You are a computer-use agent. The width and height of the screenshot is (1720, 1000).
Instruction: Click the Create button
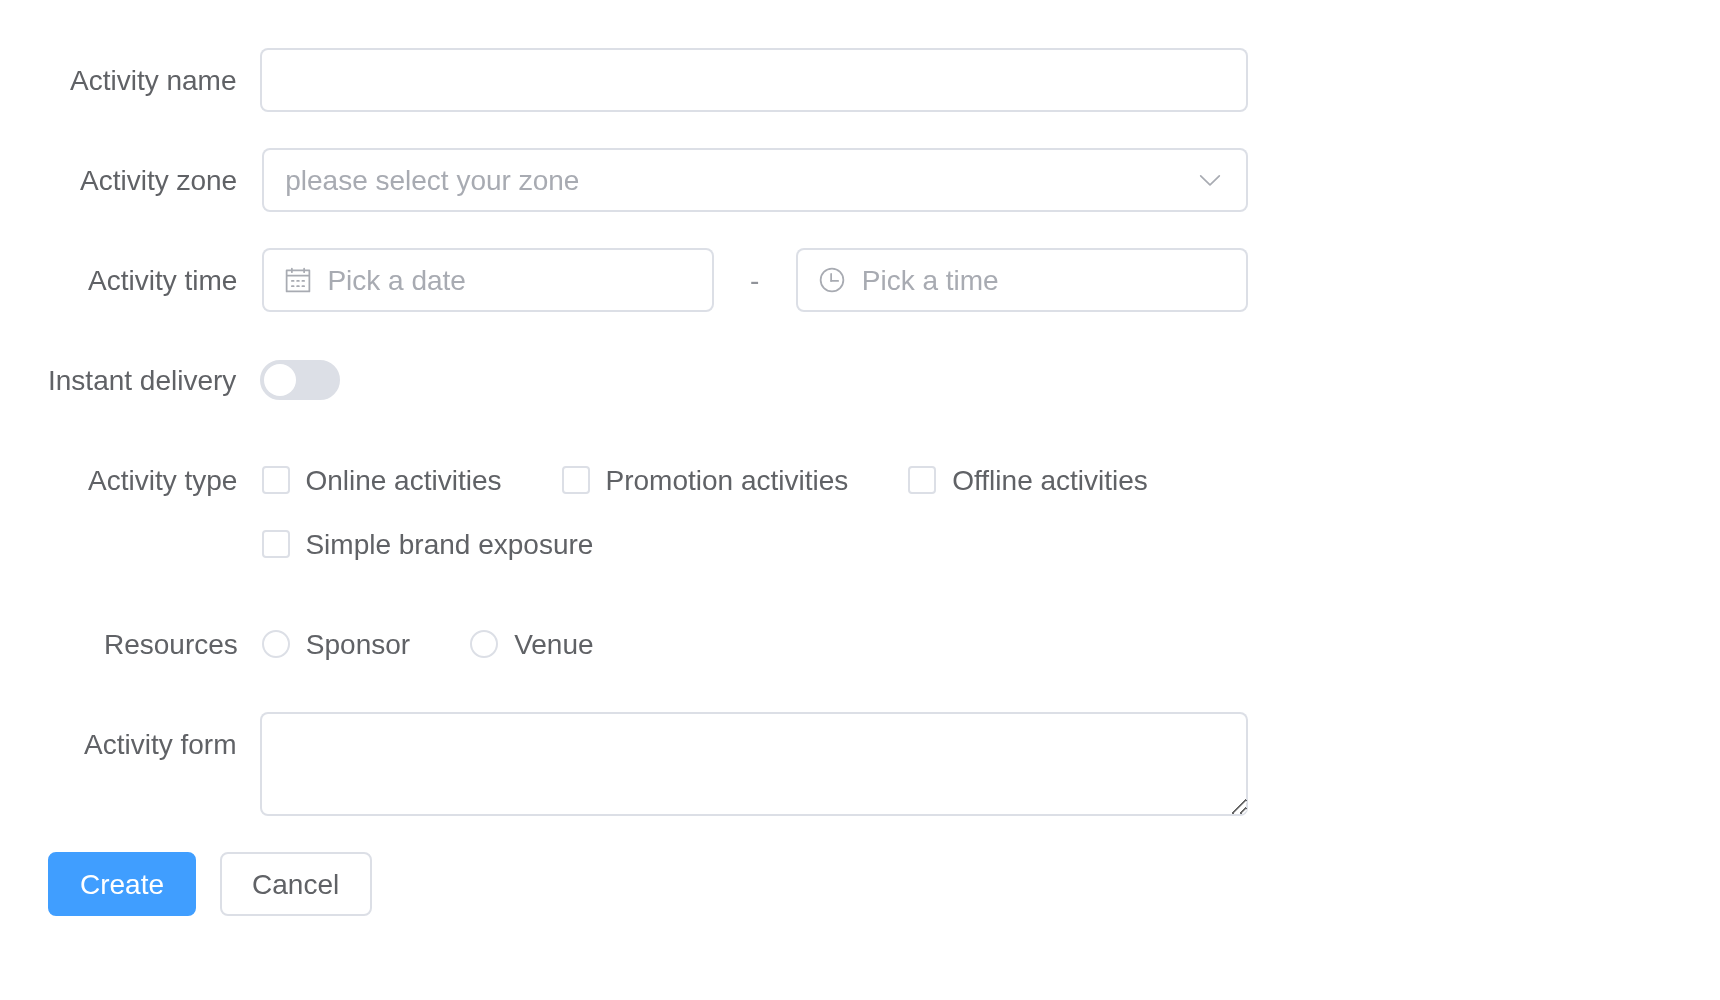click(x=122, y=884)
